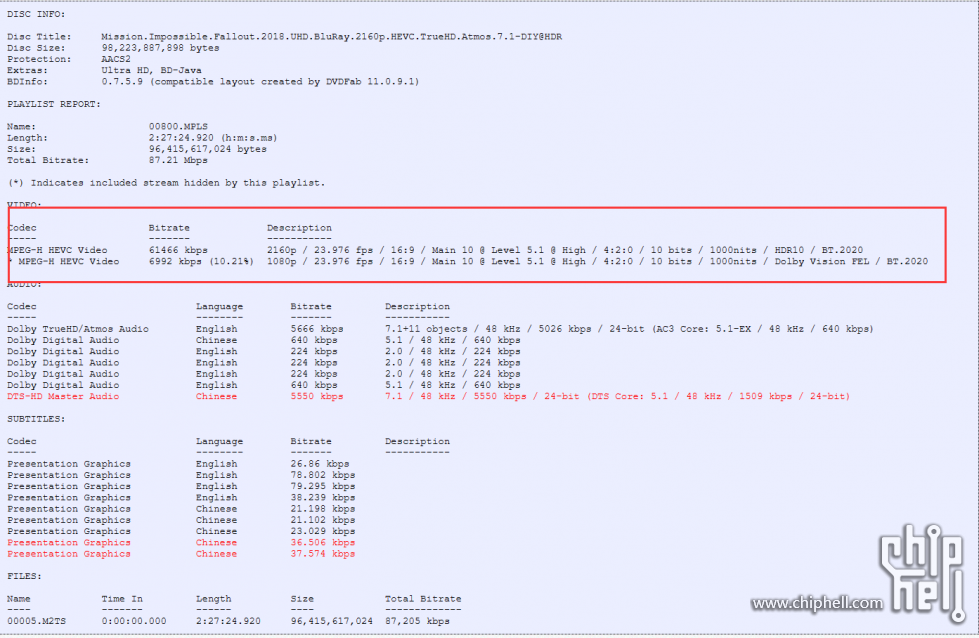This screenshot has width=979, height=638.
Task: Select the protection value "AACS2"
Action: pyautogui.click(x=116, y=59)
